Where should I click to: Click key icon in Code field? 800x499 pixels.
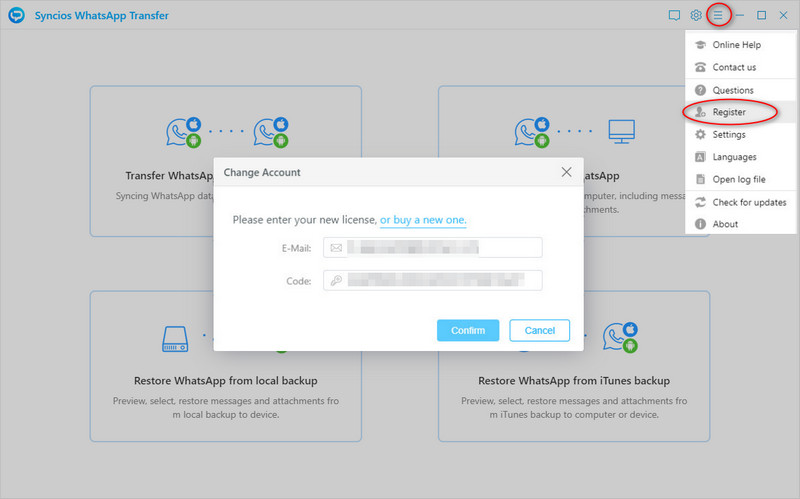336,280
